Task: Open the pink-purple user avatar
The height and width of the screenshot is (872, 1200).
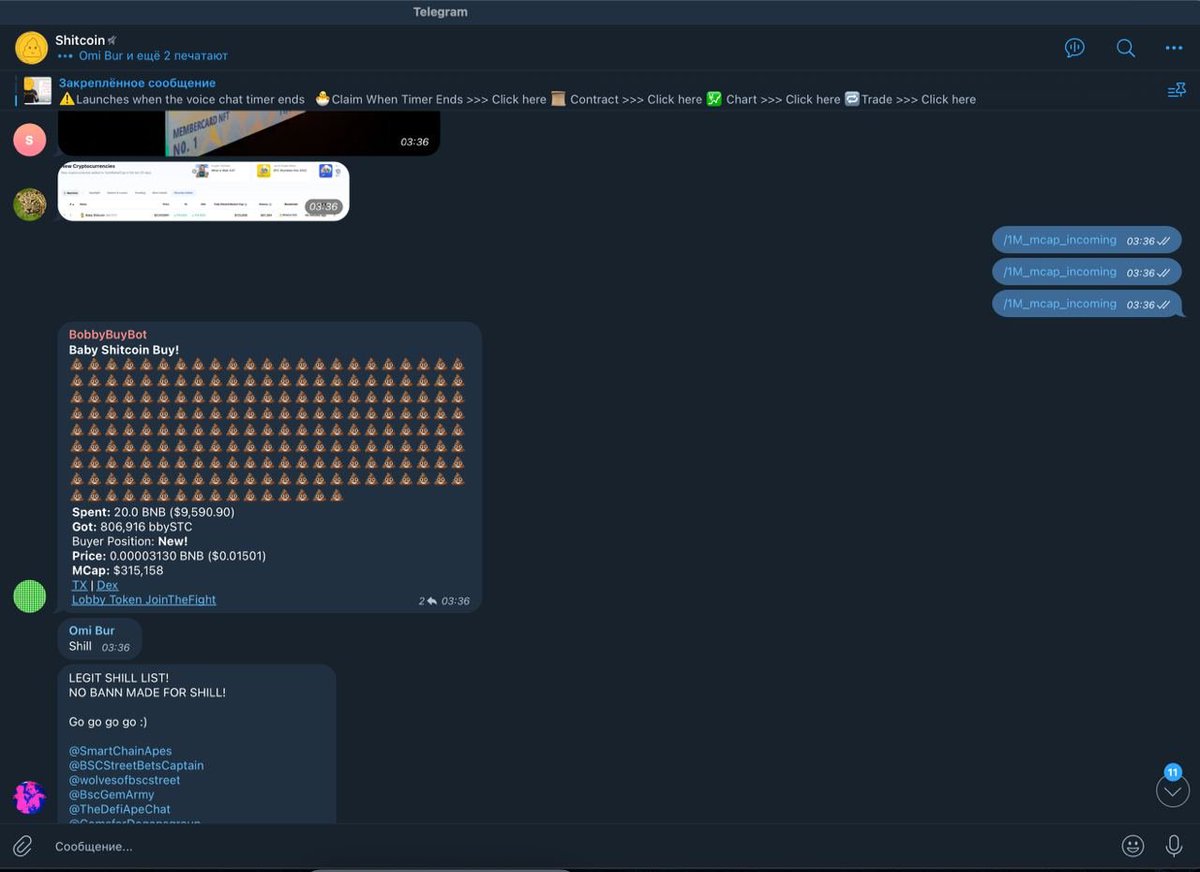Action: pyautogui.click(x=29, y=798)
